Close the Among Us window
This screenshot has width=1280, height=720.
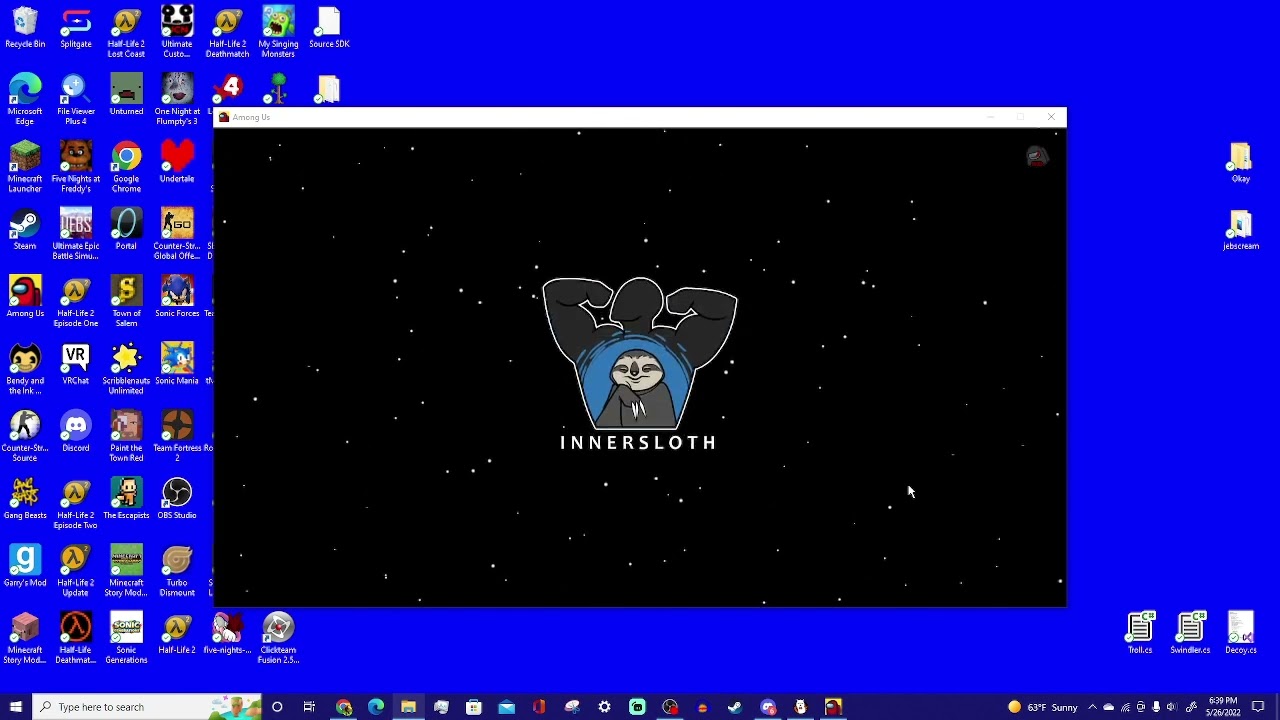(1051, 117)
